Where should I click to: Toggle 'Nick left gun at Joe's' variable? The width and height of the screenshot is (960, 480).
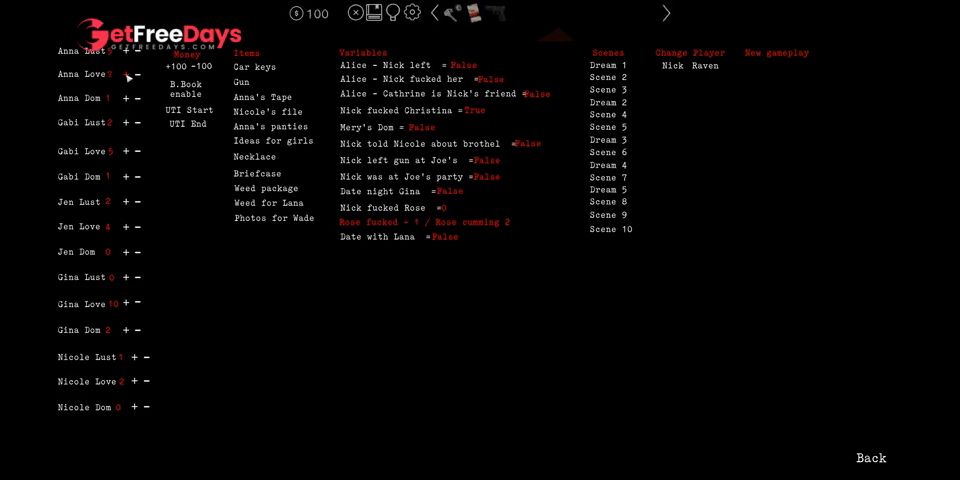420,160
